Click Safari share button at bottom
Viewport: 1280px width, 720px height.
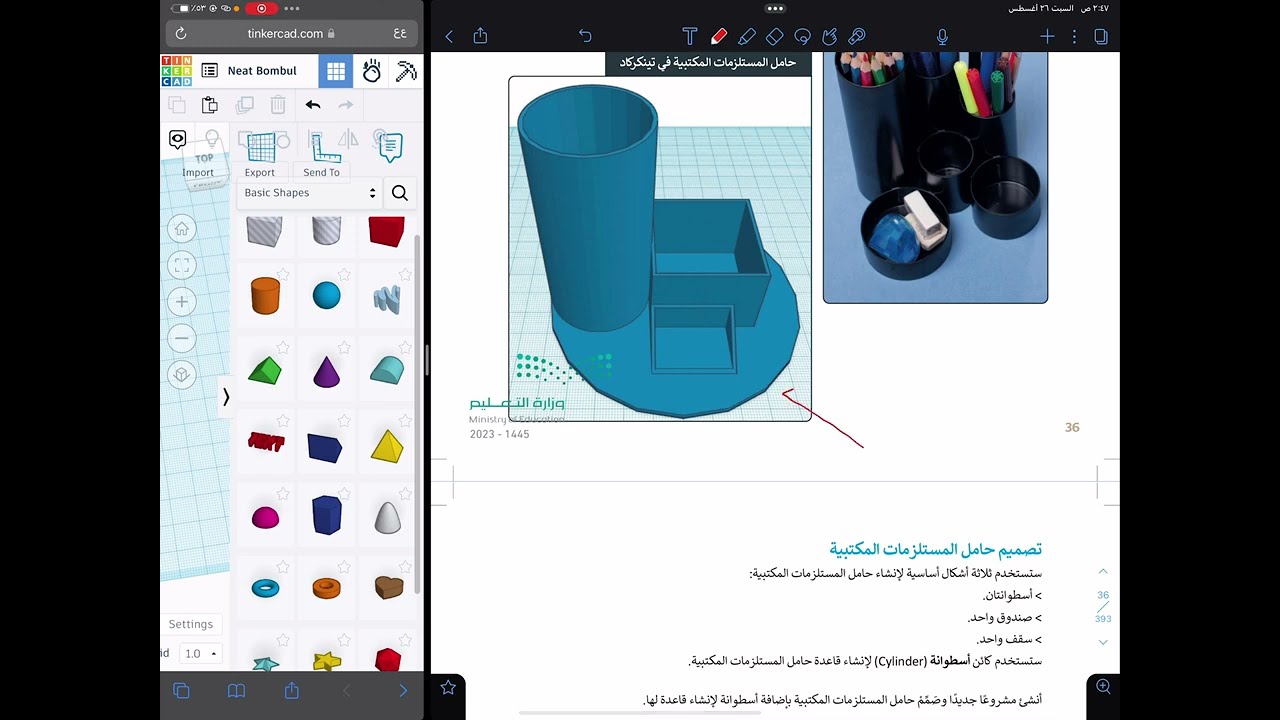292,690
